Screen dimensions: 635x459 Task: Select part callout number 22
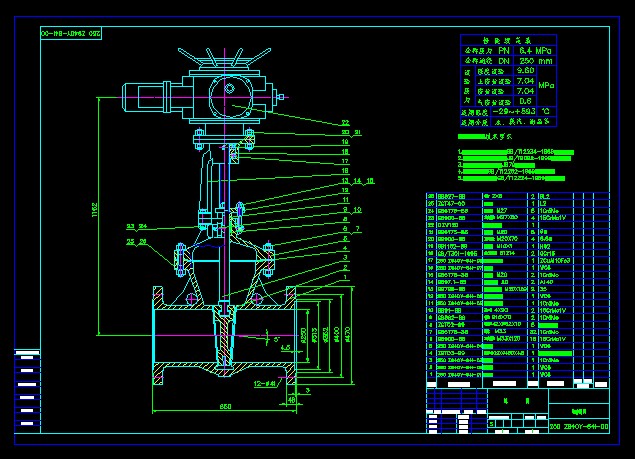[344, 123]
